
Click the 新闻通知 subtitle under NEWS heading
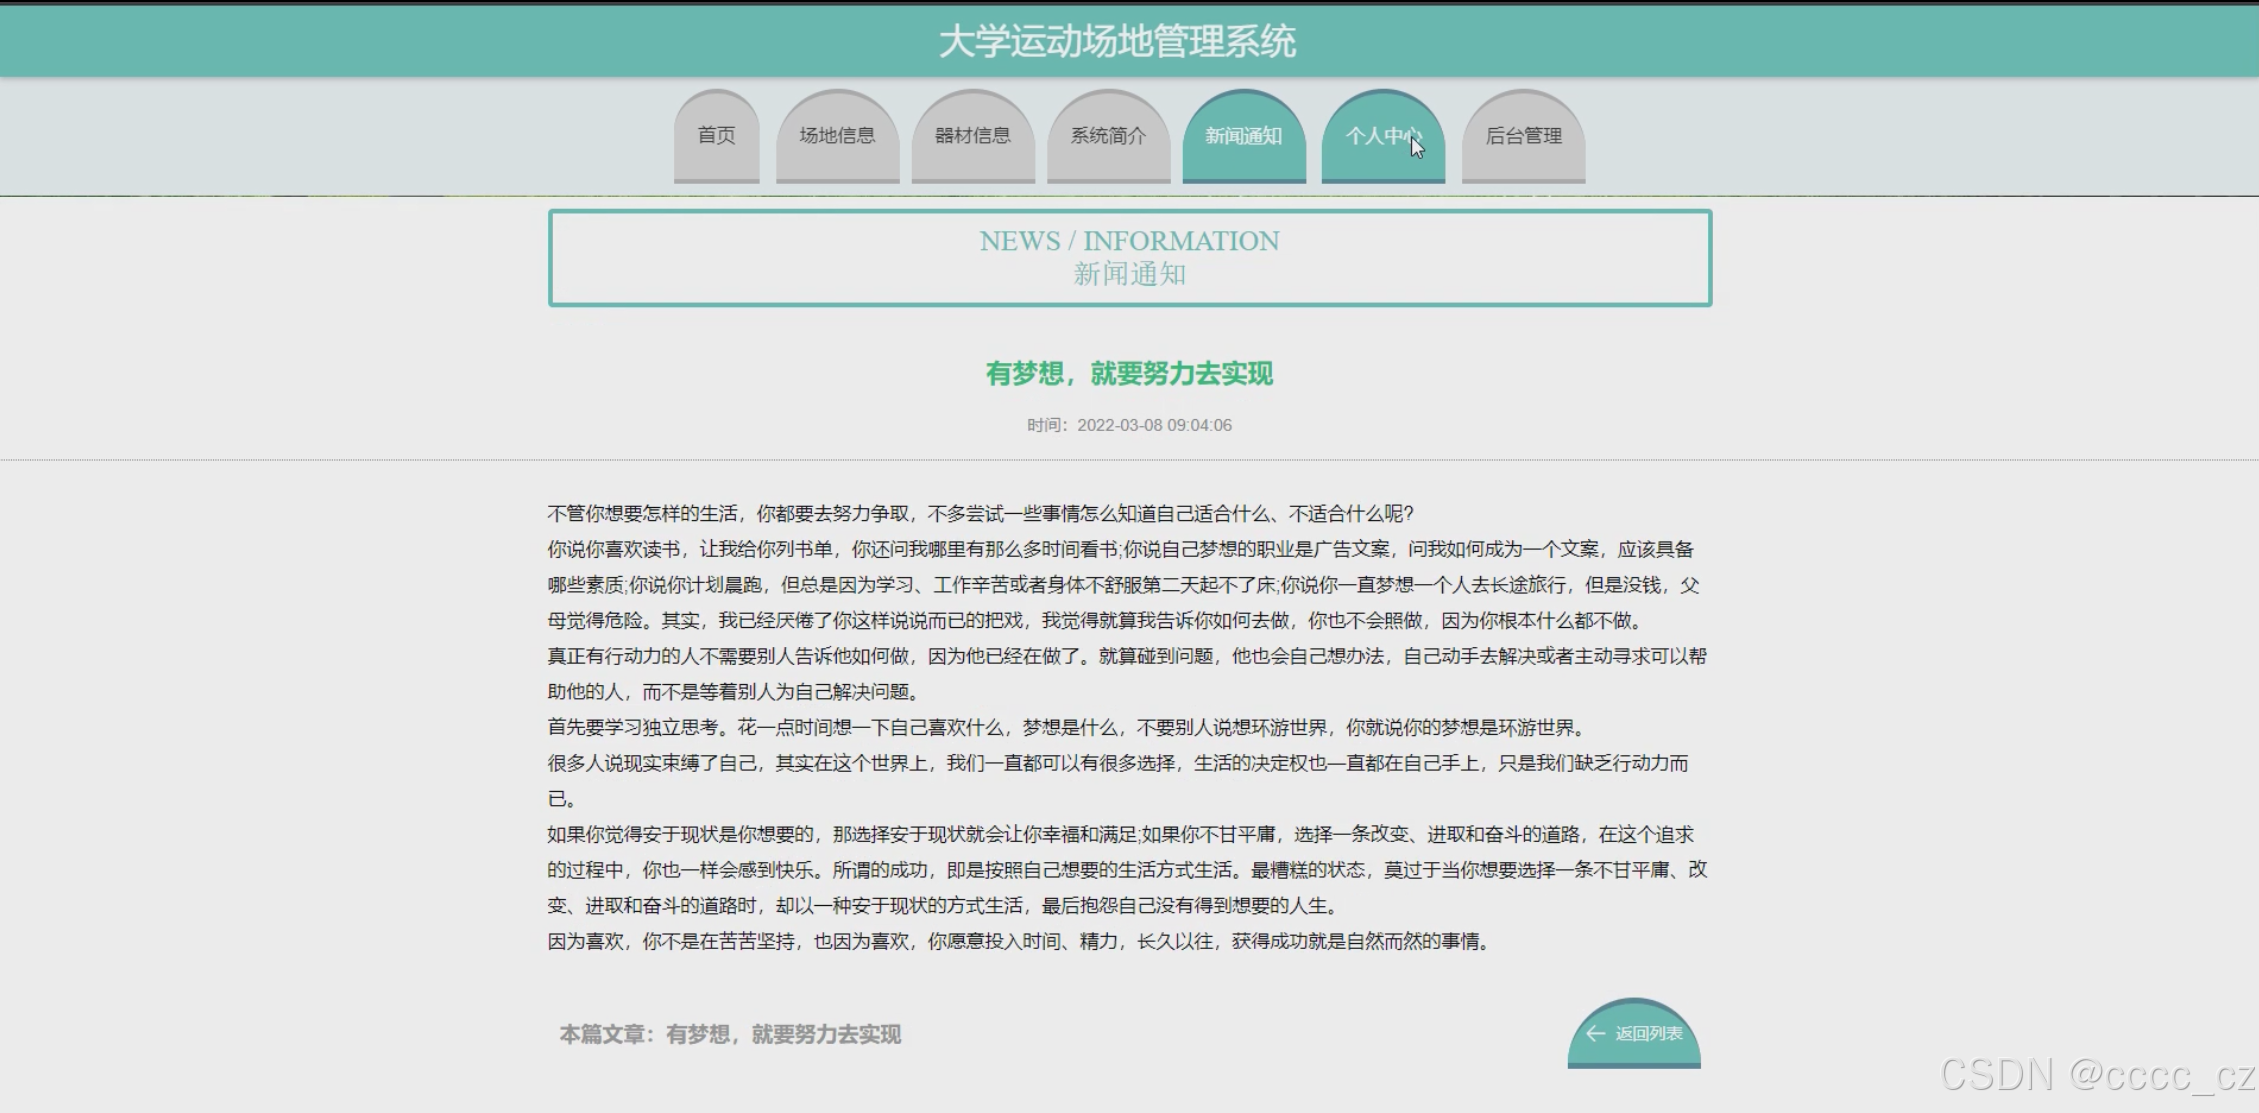tap(1129, 274)
